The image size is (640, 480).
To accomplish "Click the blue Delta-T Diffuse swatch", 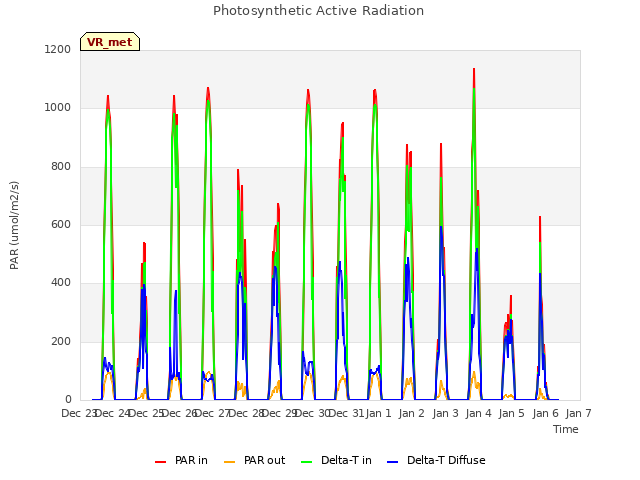I will pyautogui.click(x=392, y=462).
